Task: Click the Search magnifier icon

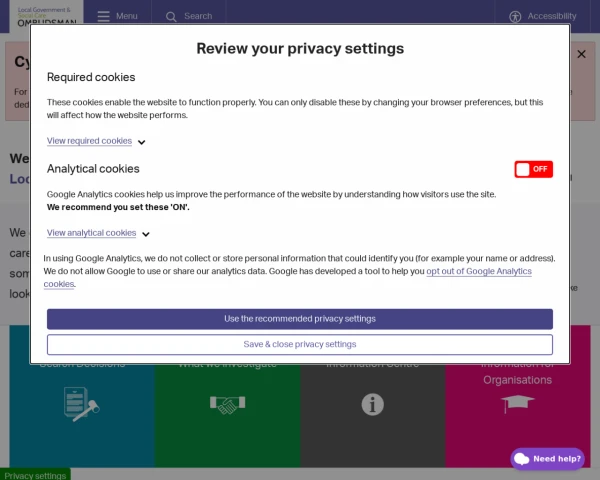Action: 171,16
